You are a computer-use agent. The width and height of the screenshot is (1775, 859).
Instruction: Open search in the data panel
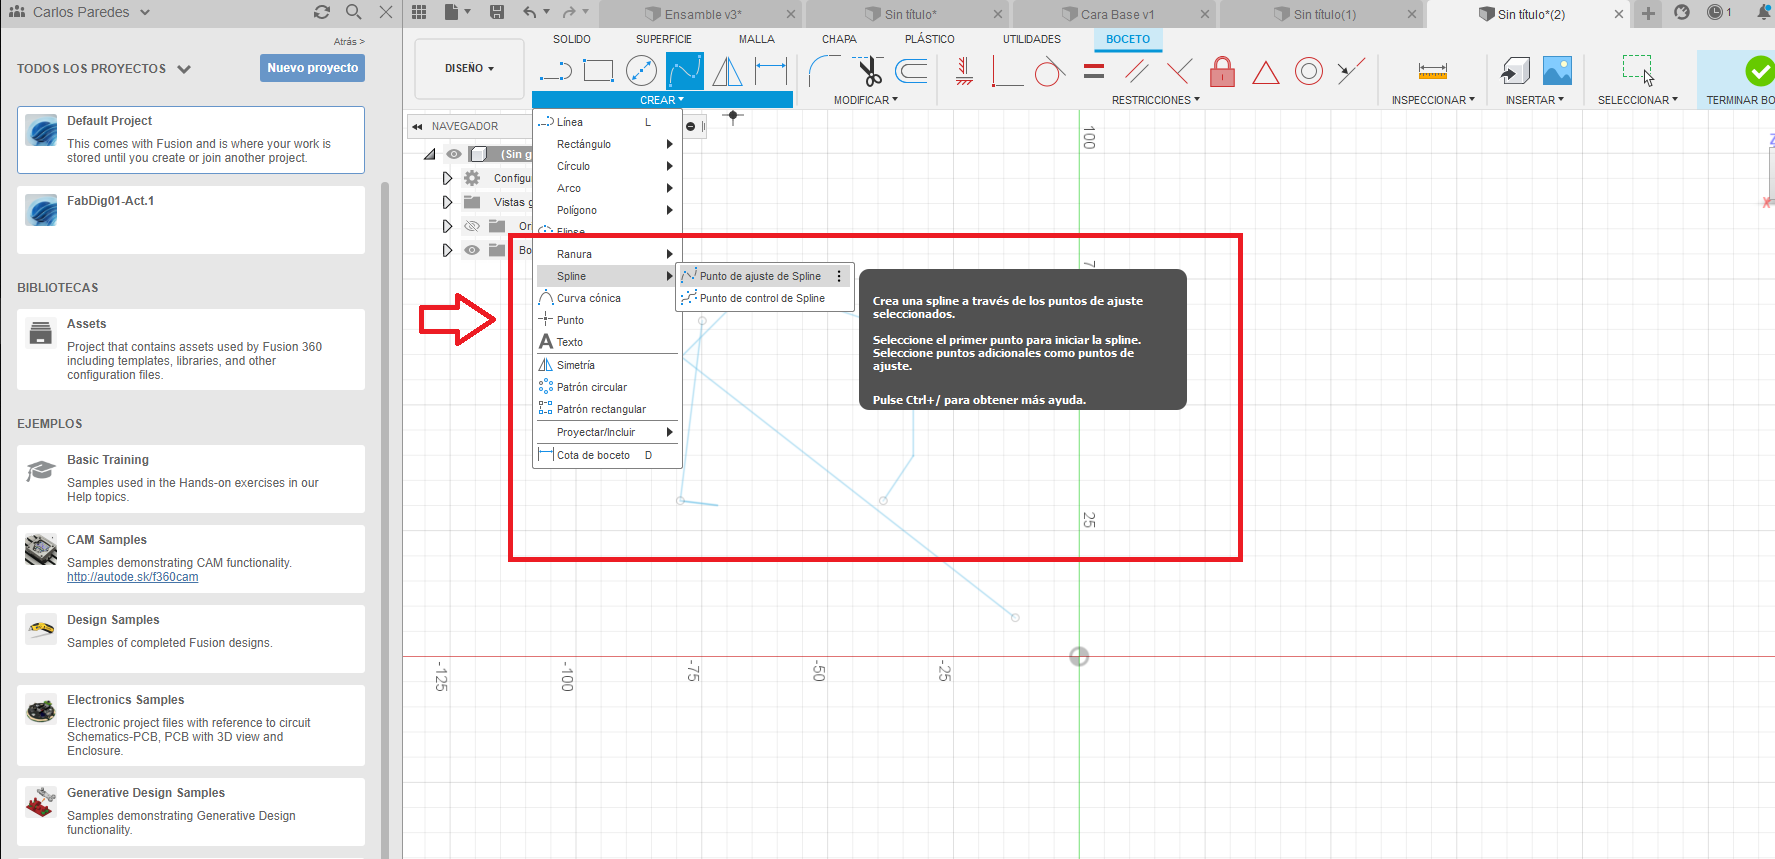(x=353, y=12)
